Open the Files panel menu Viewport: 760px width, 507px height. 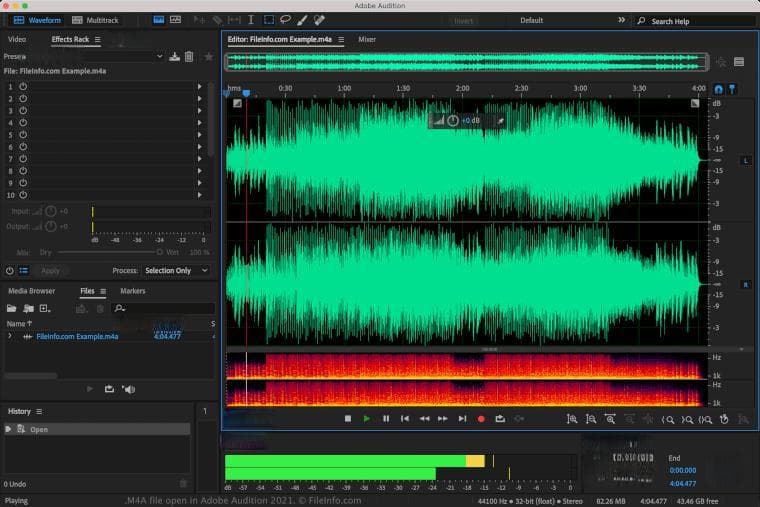pos(103,291)
